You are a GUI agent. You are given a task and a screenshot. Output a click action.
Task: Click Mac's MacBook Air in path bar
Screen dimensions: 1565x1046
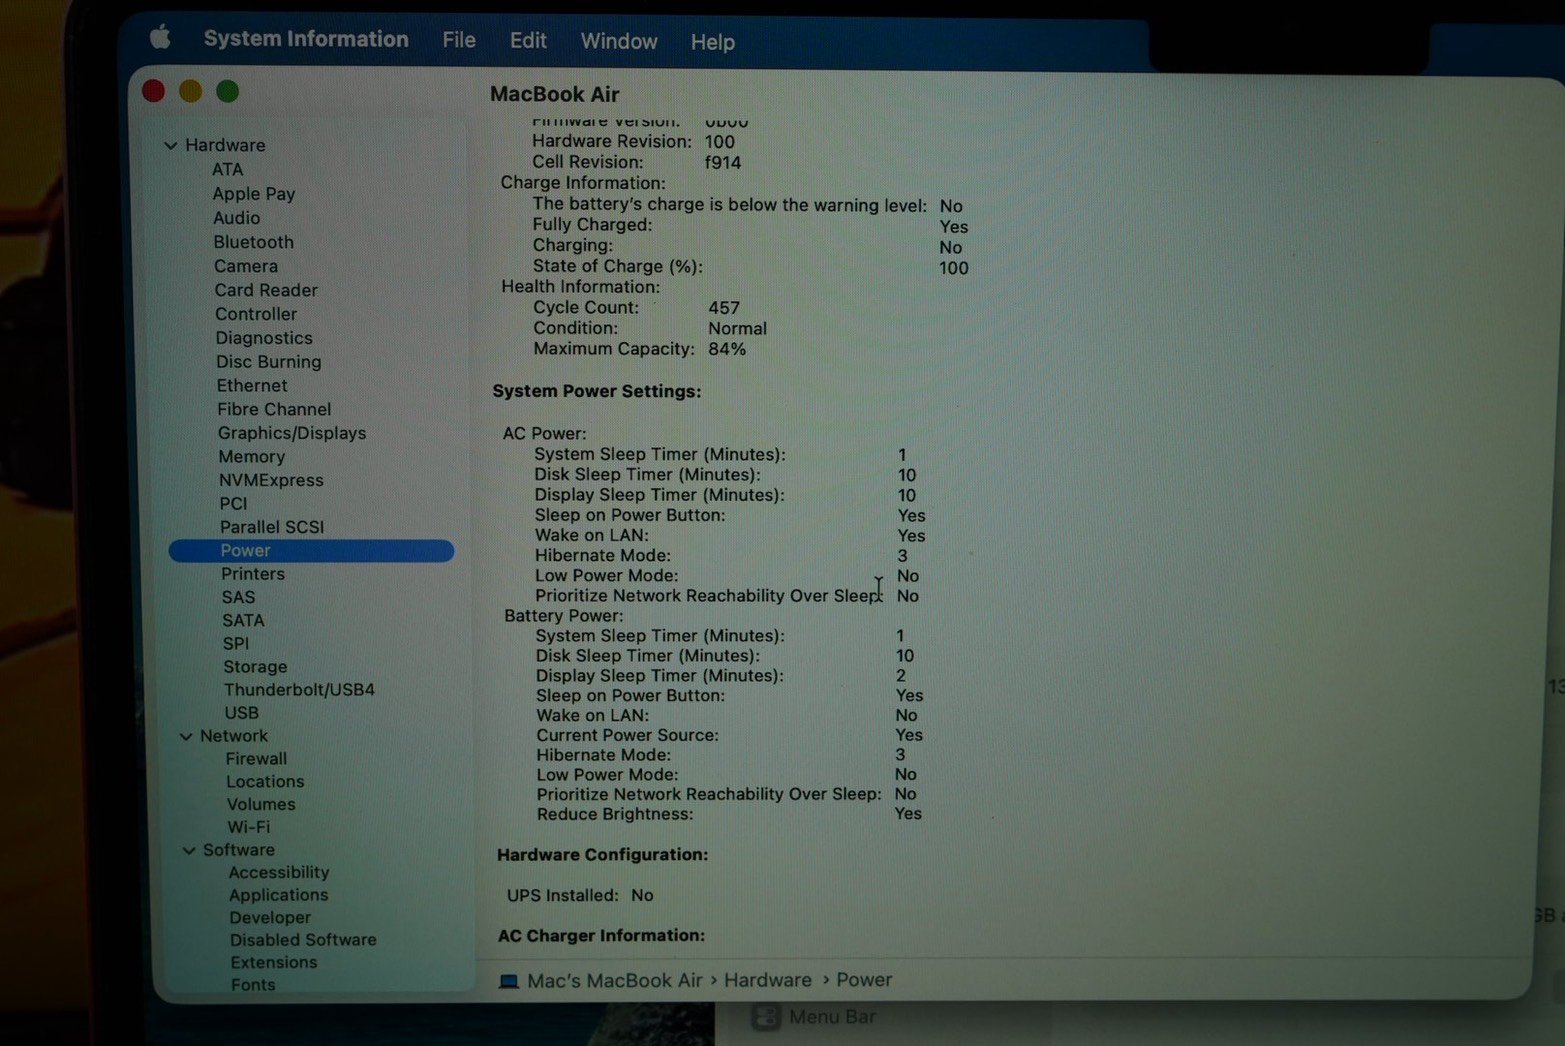(615, 981)
